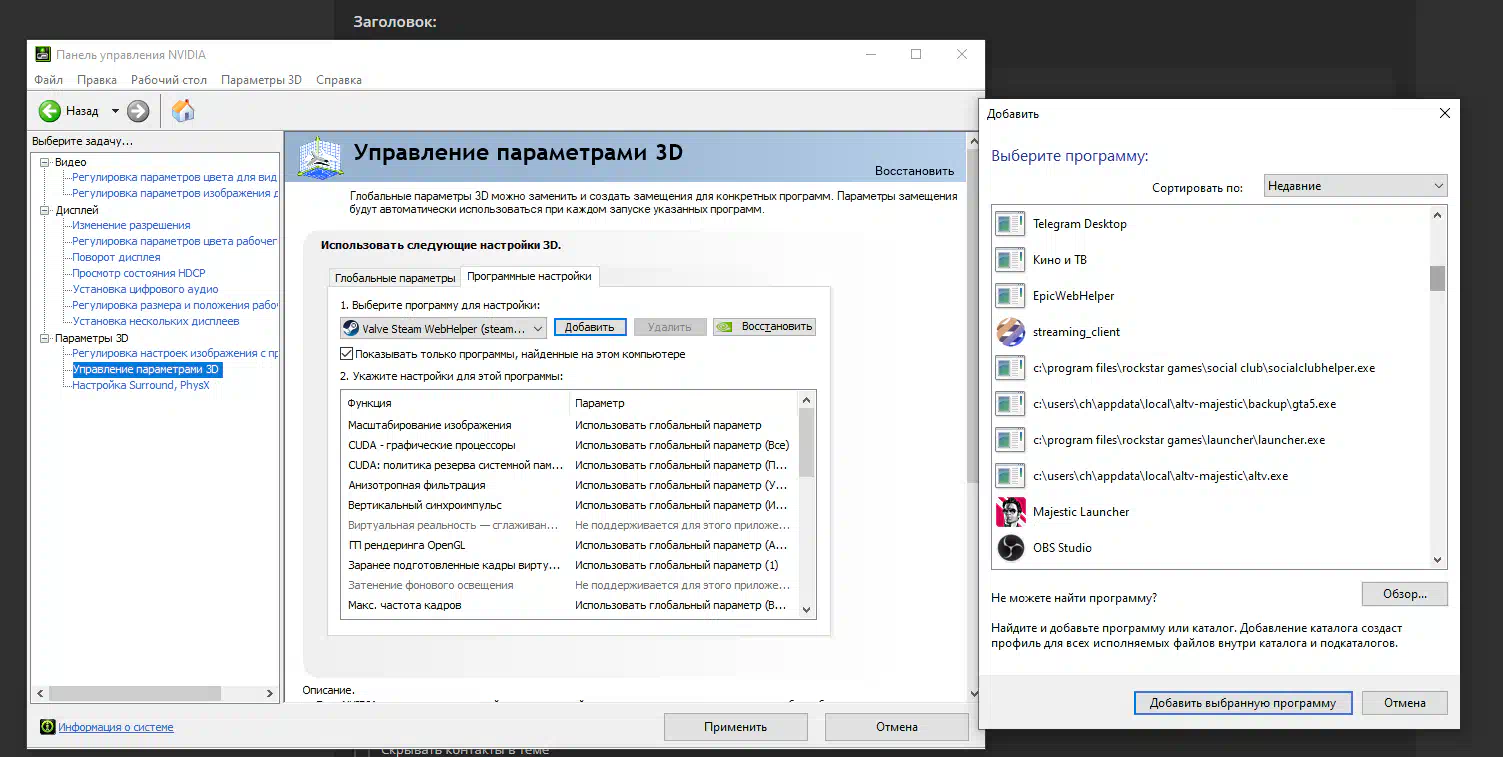Open the sort by 'Недавние' dropdown
The height and width of the screenshot is (757, 1503).
1355,186
